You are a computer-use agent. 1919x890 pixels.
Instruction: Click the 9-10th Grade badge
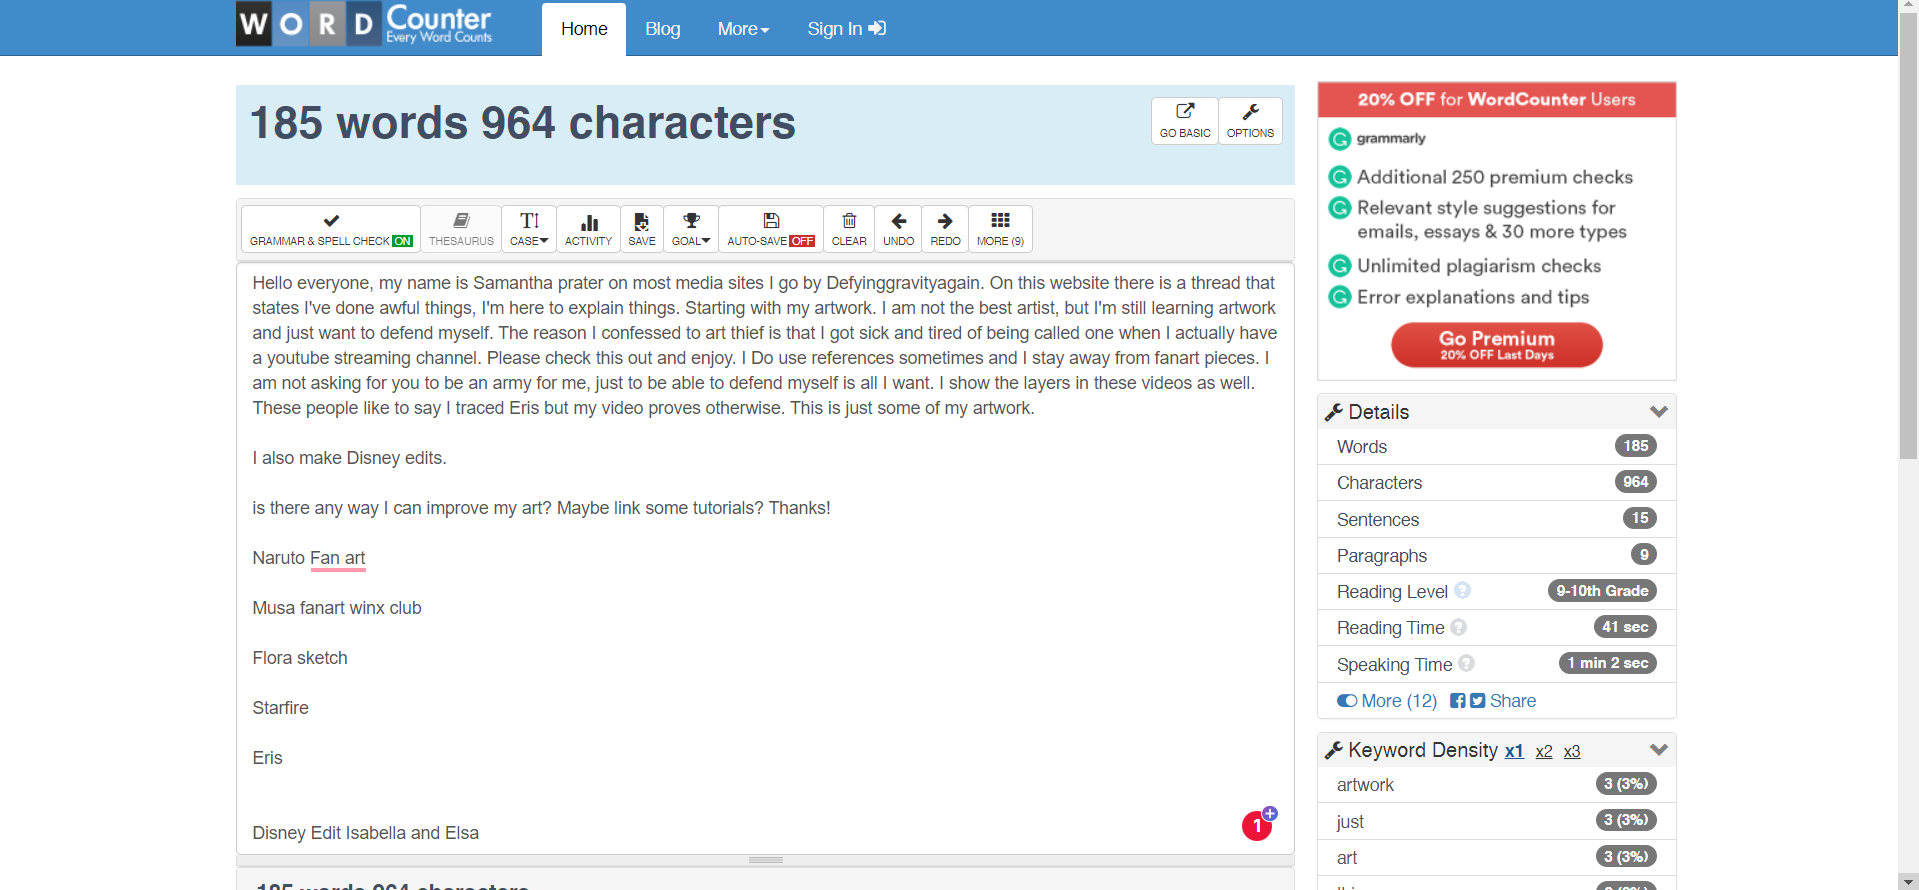1602,591
